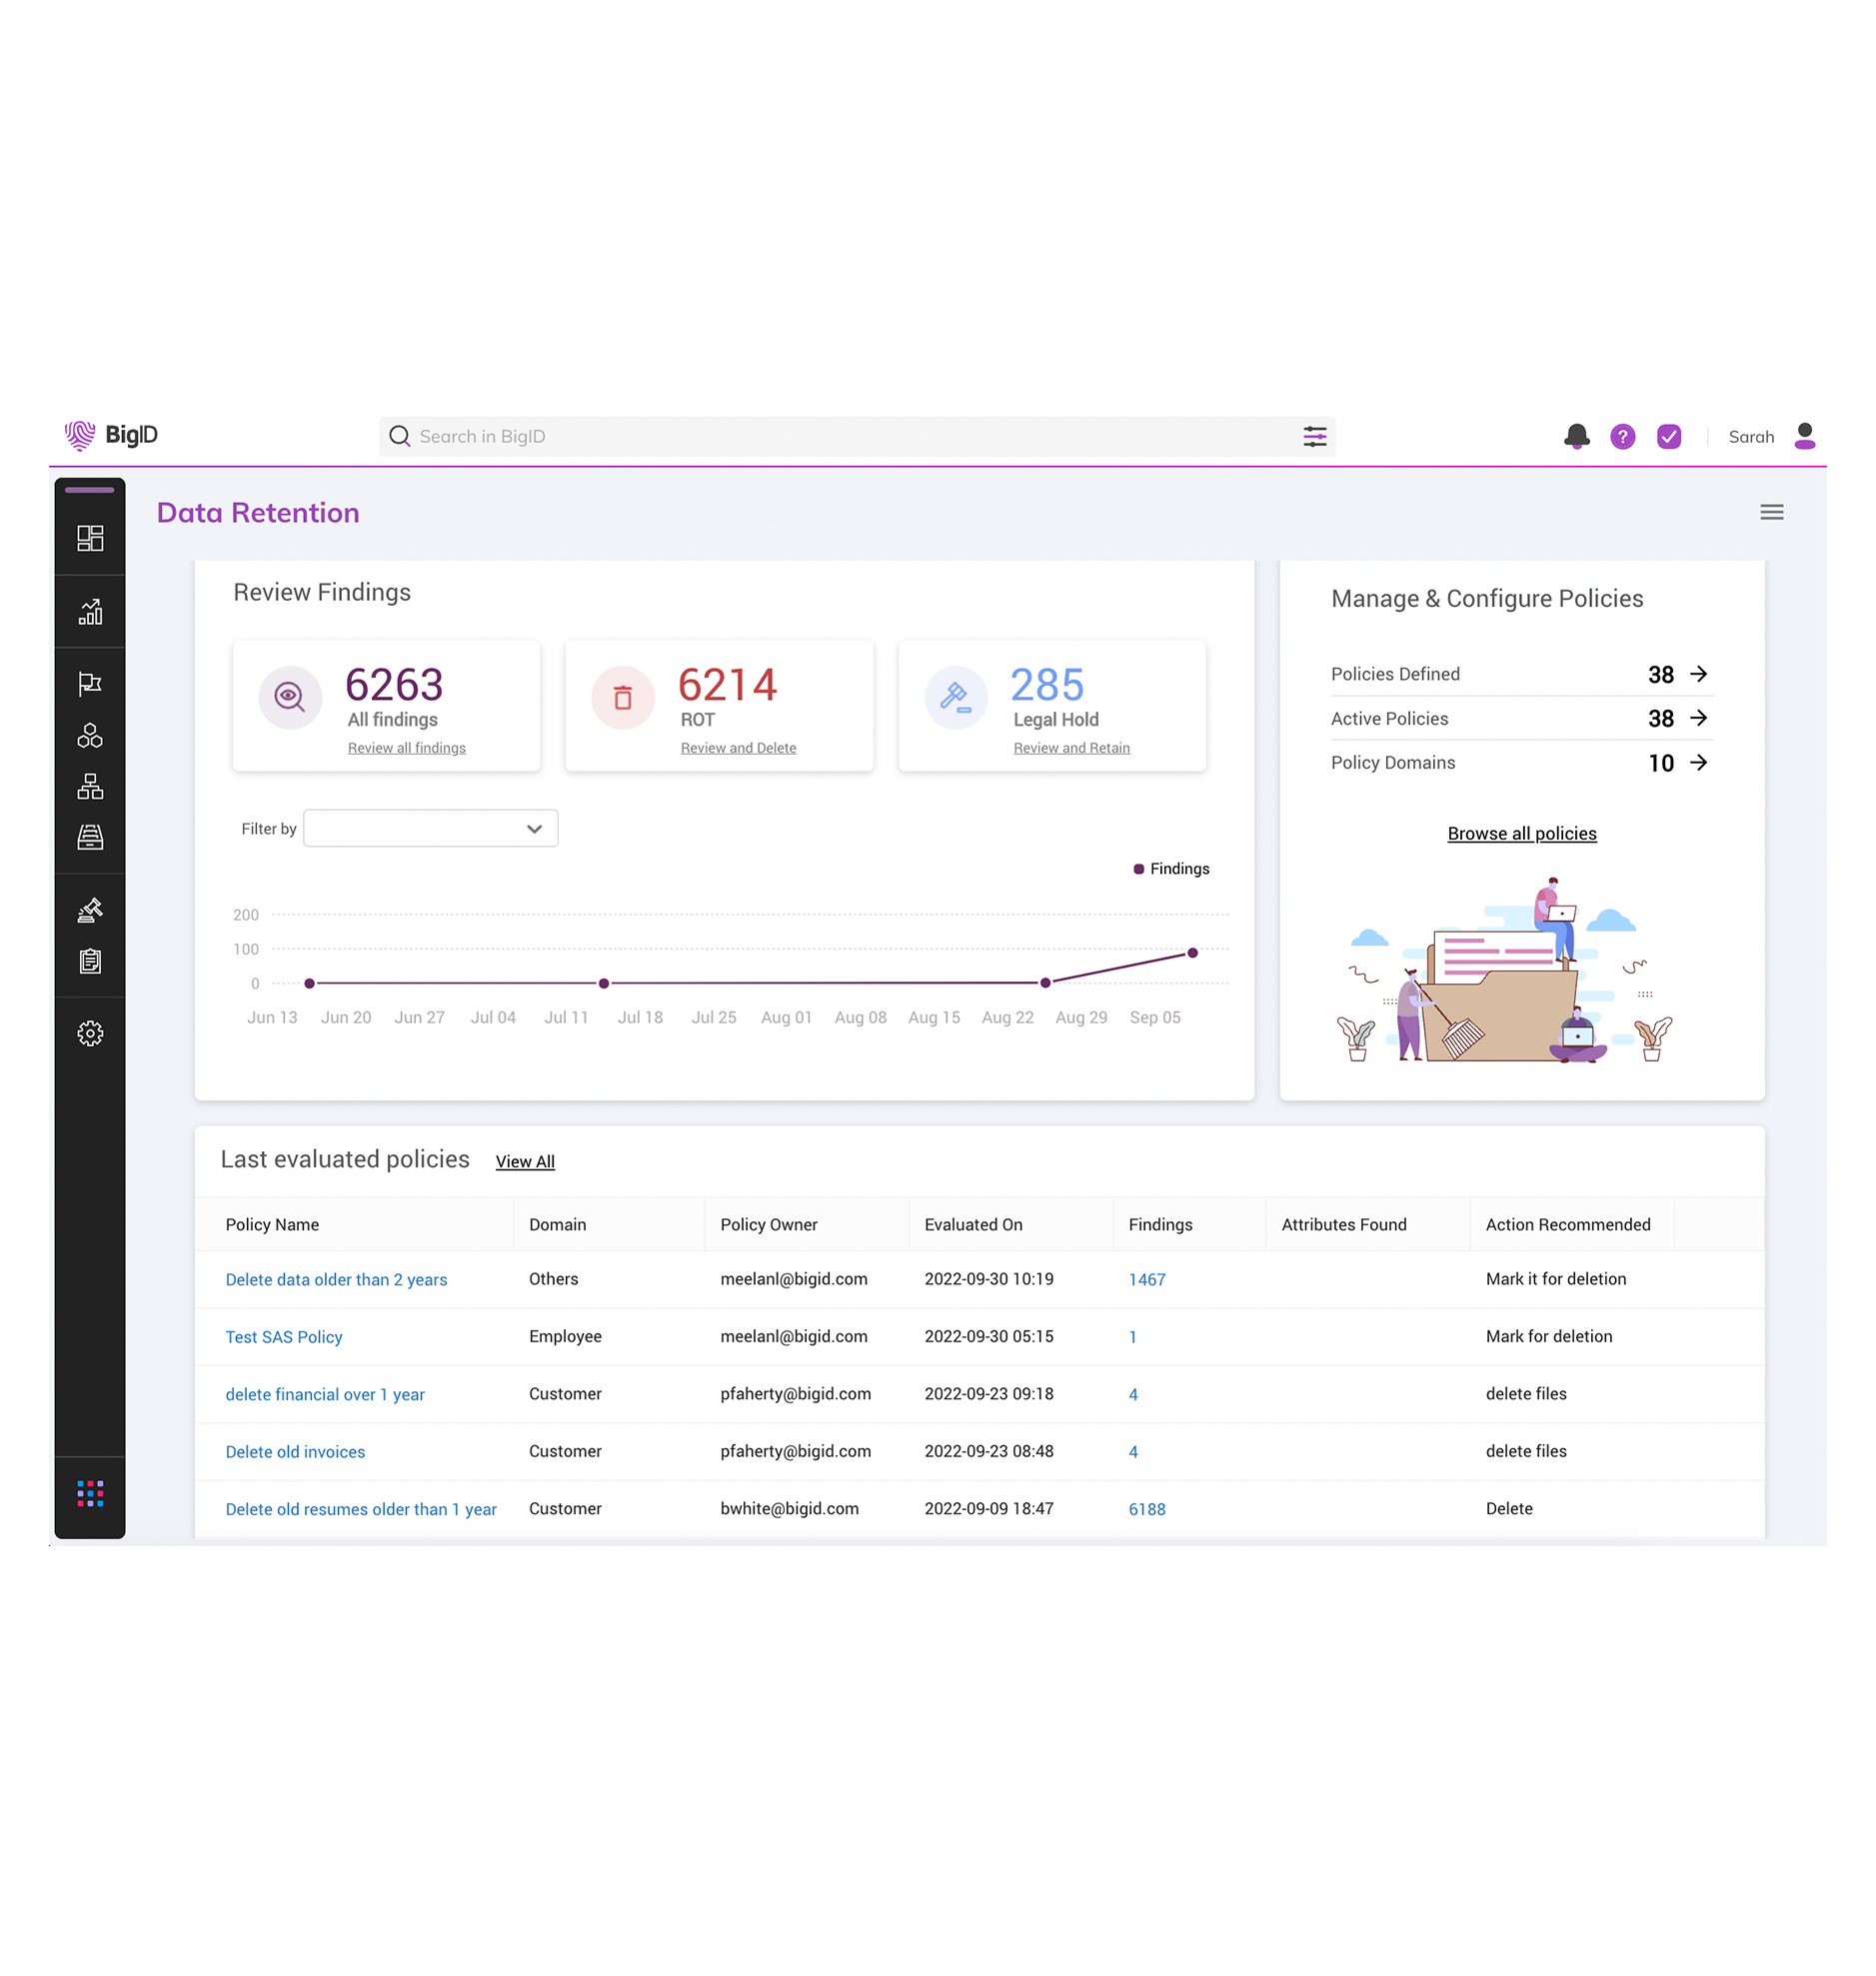The height and width of the screenshot is (1976, 1876).
Task: Click Browse all policies link
Action: tap(1522, 834)
